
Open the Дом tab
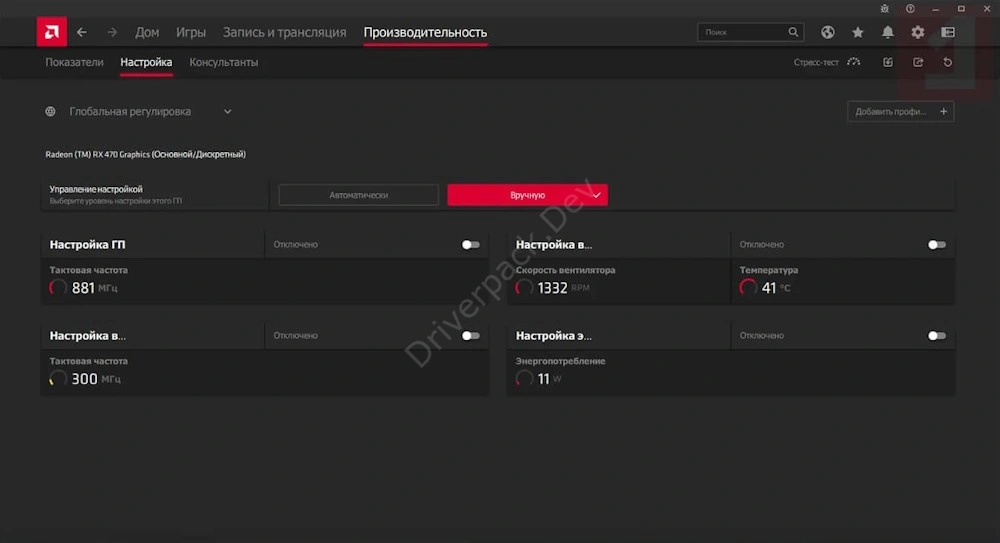tap(147, 32)
